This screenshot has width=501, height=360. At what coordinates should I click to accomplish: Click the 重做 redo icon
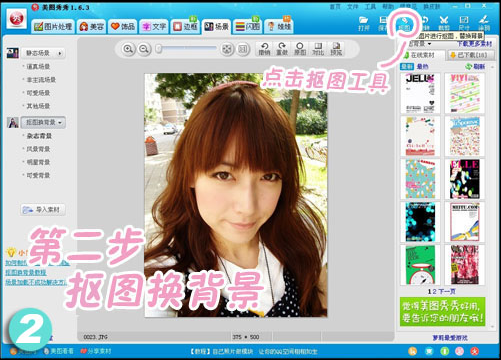[282, 49]
